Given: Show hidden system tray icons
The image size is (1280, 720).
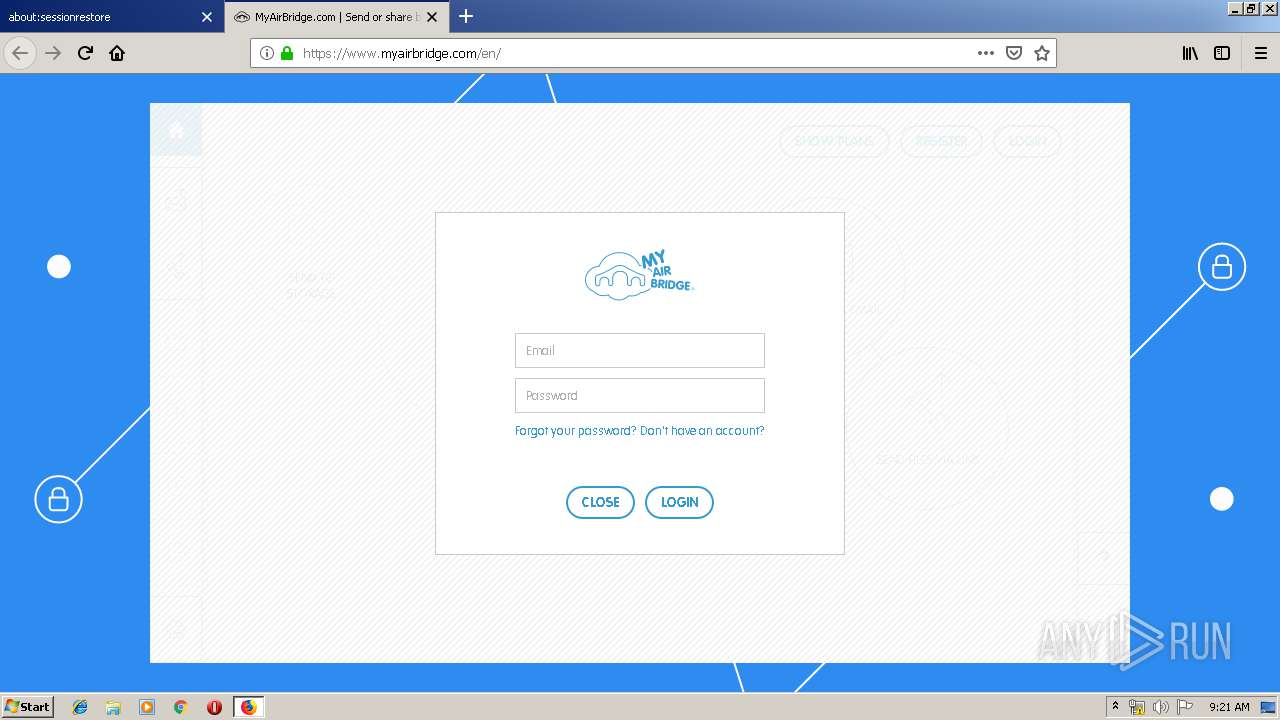Looking at the screenshot, I should (1116, 707).
